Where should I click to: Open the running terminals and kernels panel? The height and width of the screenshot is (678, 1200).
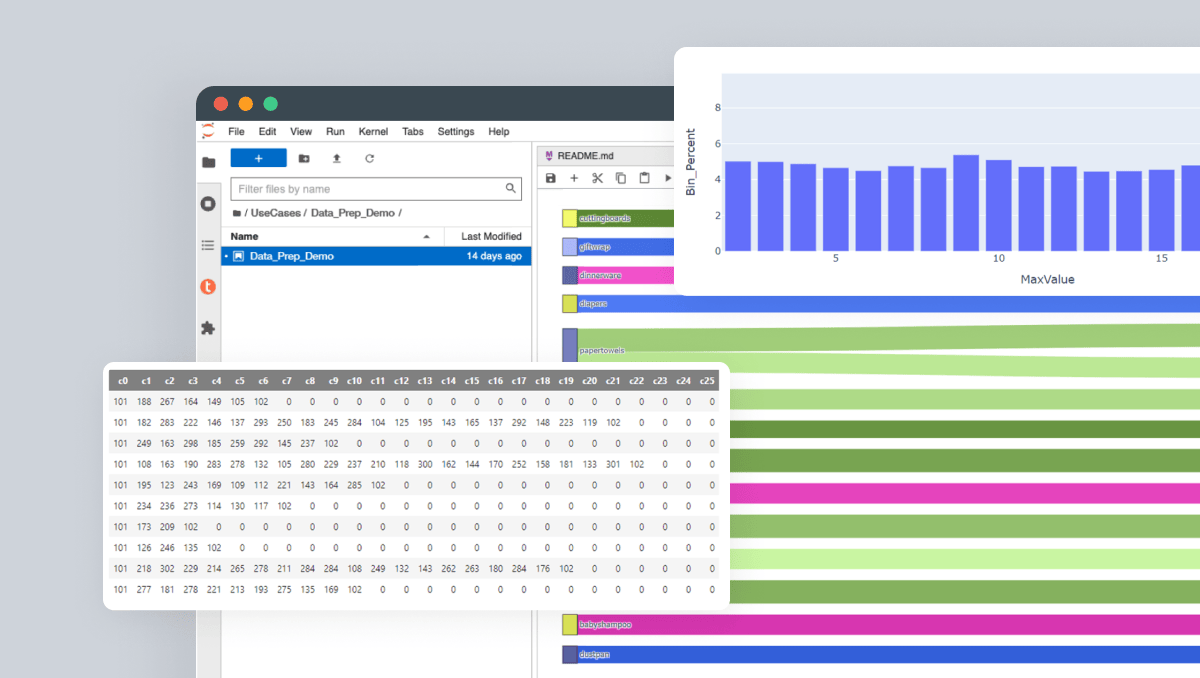pyautogui.click(x=208, y=203)
